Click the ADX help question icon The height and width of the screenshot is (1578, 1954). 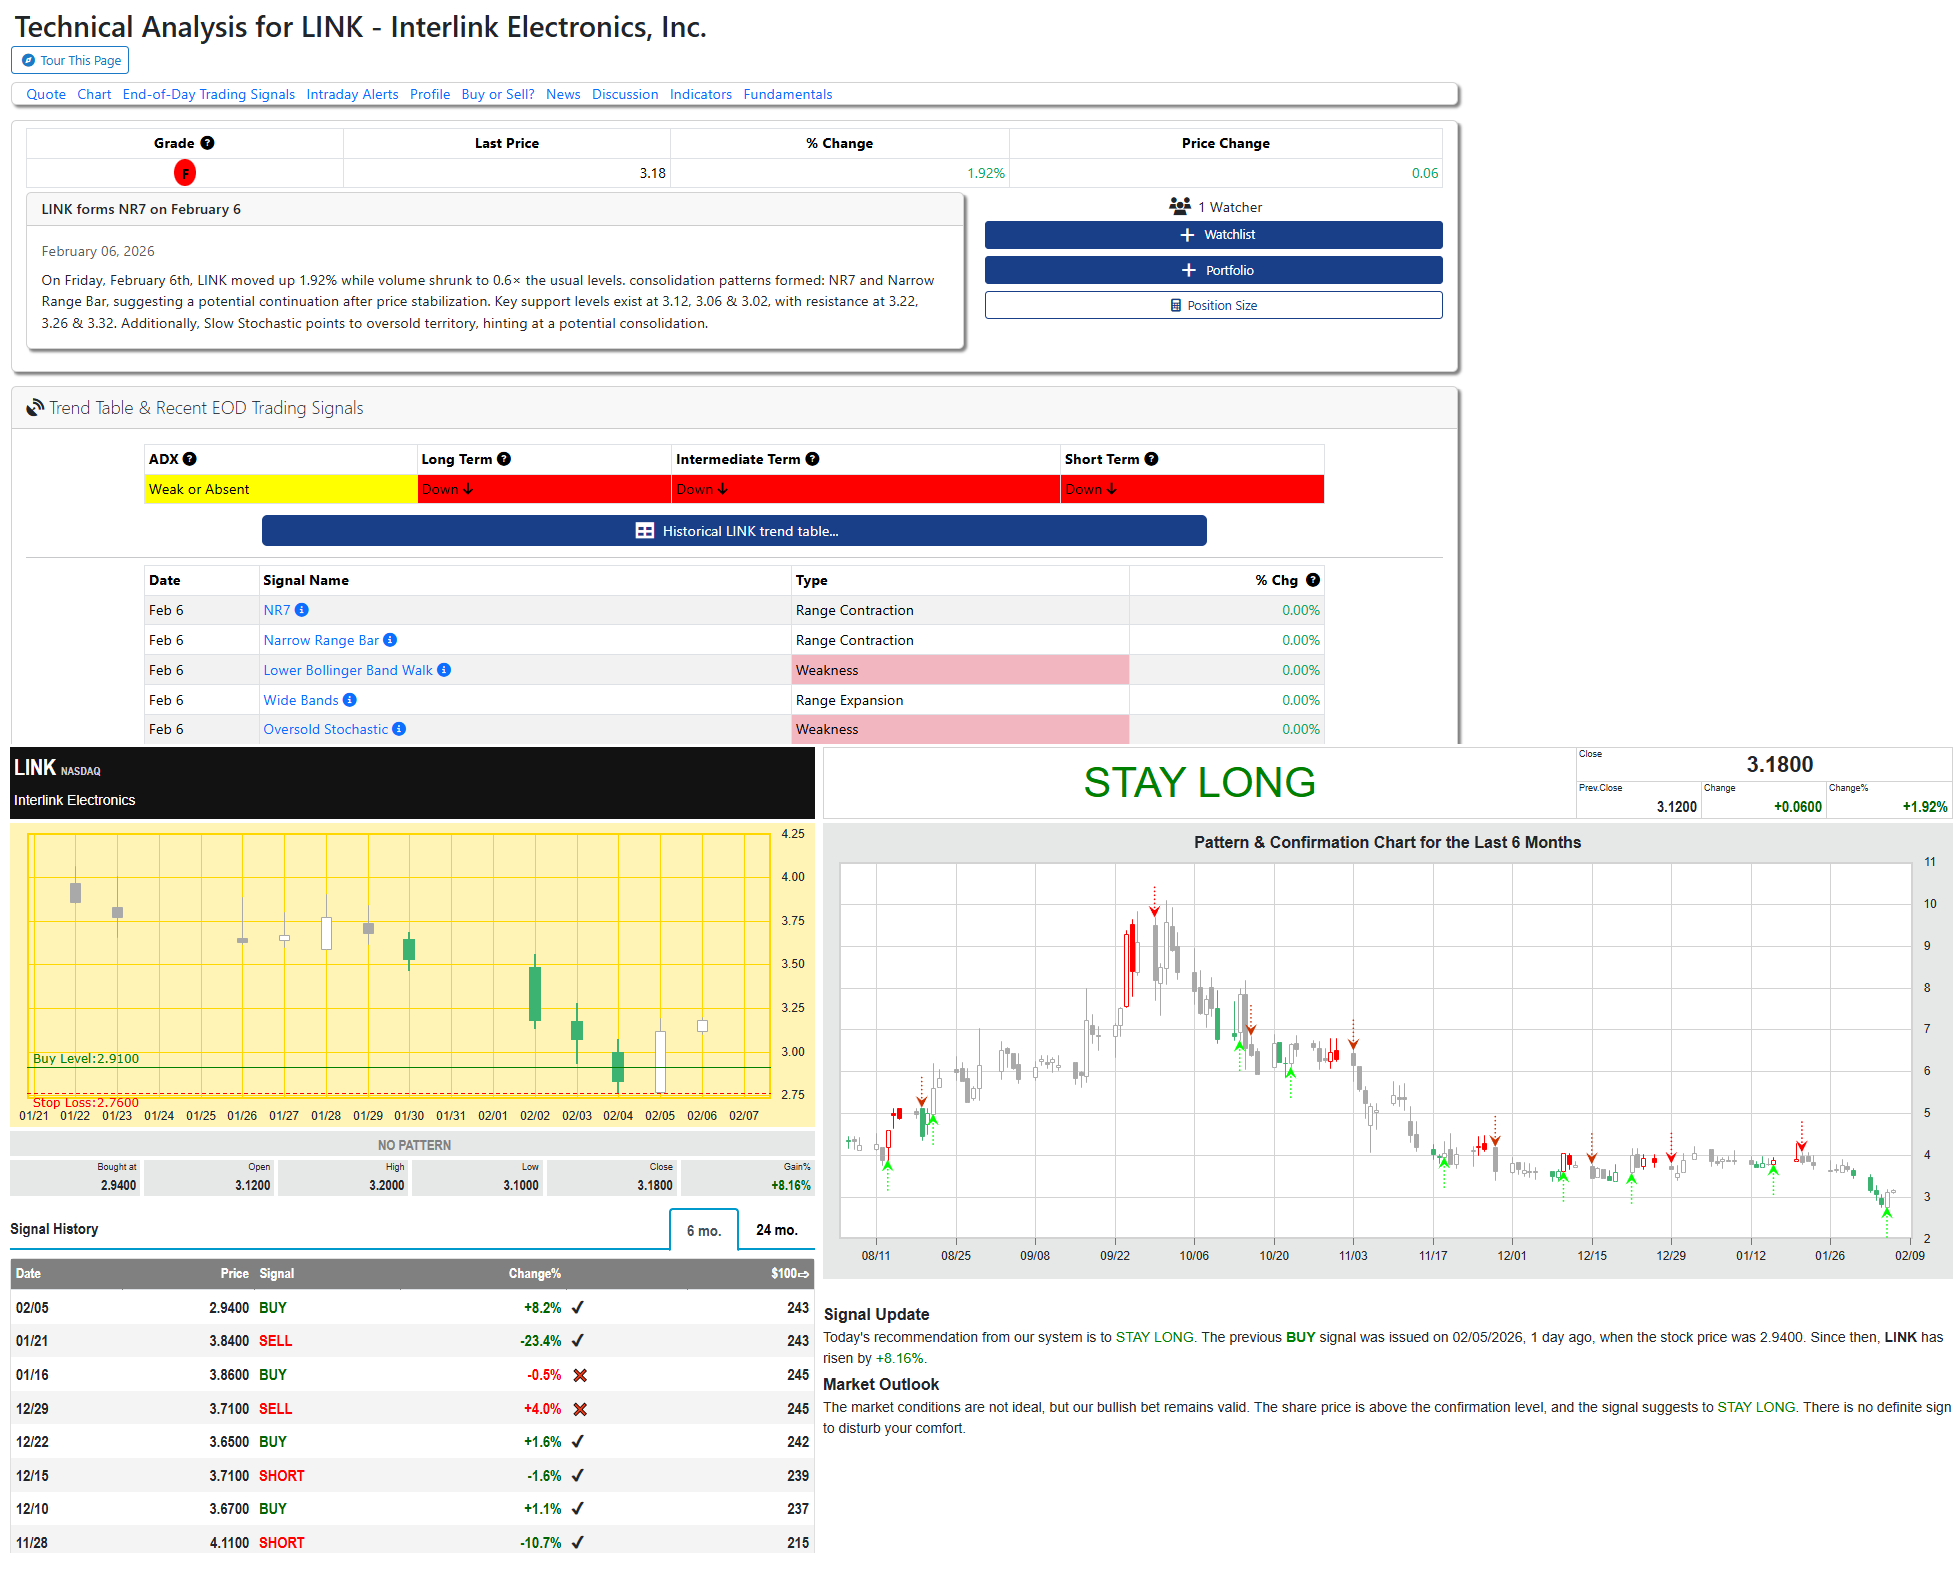point(190,459)
